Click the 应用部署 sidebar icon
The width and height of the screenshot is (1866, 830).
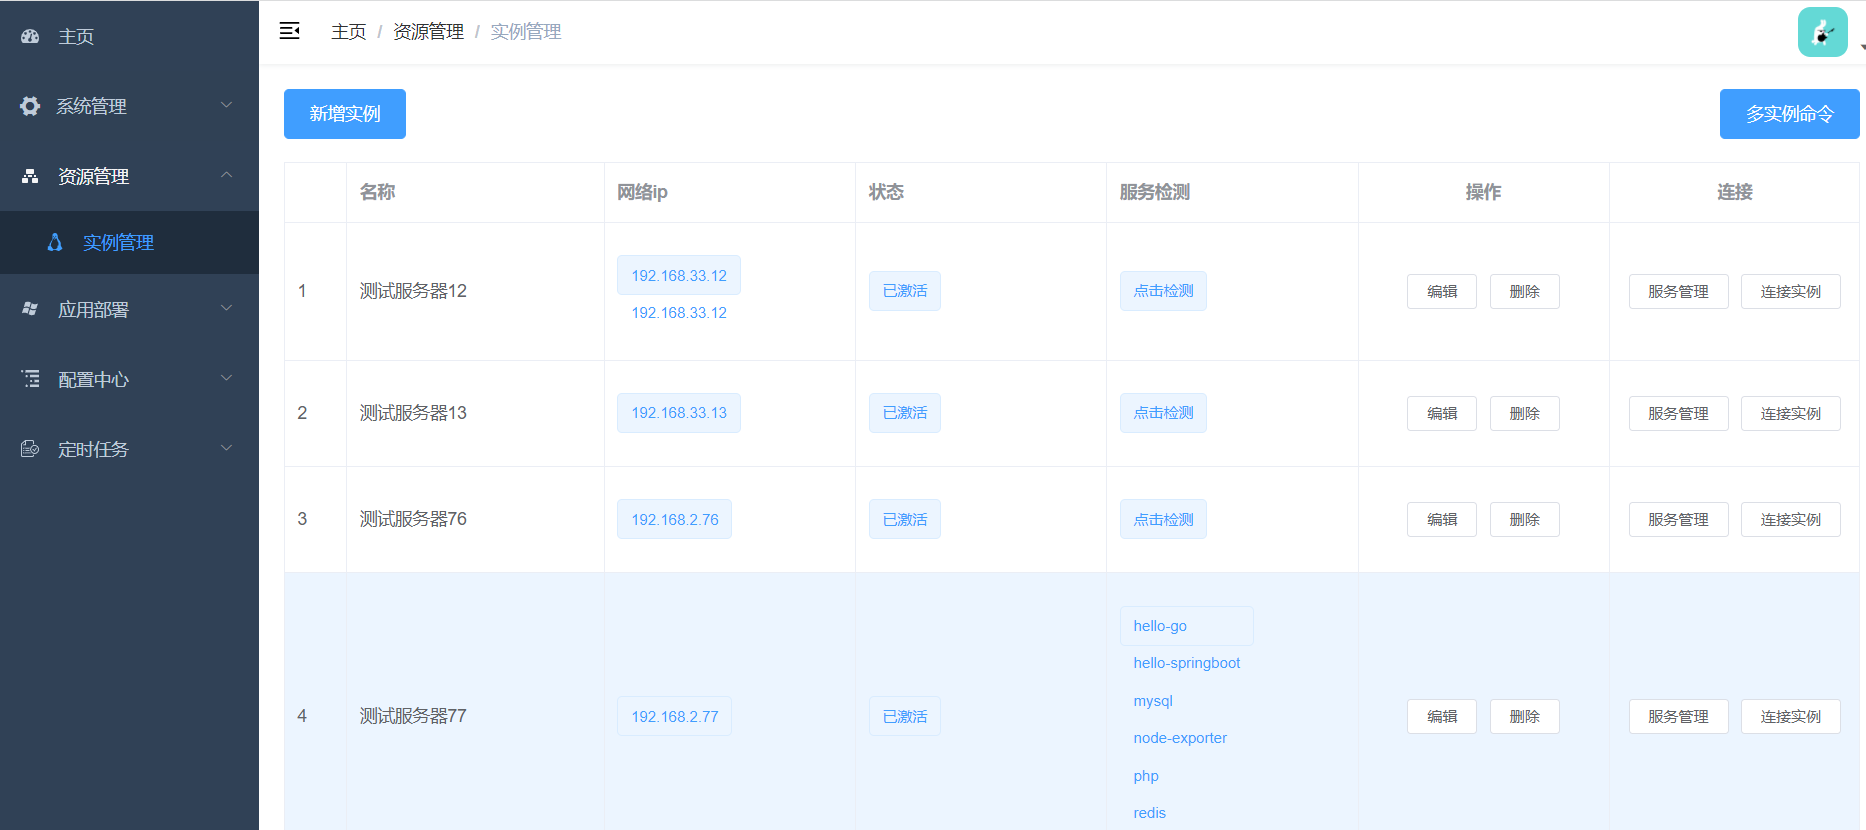click(x=30, y=309)
